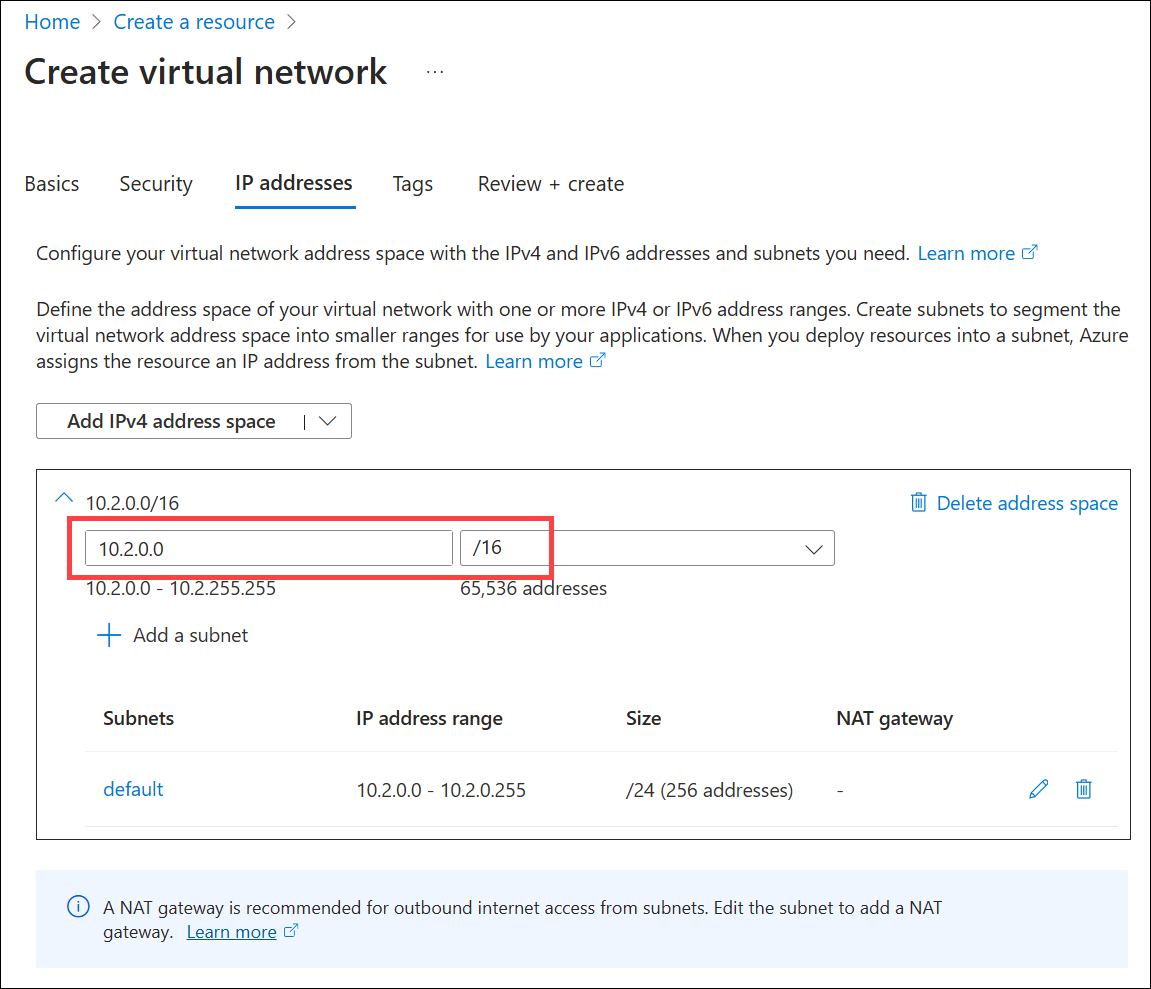Open the ellipsis menu beside Create virtual network
1151x989 pixels.
pyautogui.click(x=434, y=70)
